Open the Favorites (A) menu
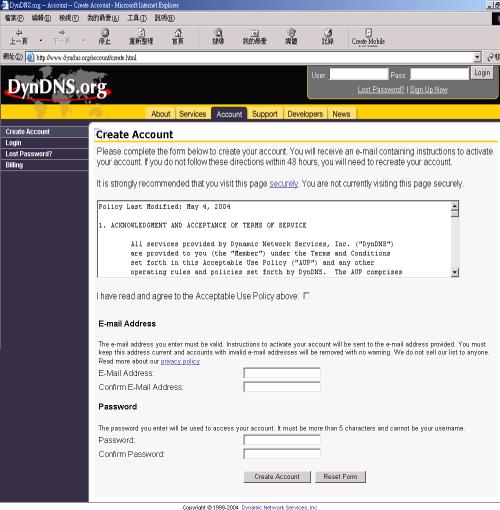 (103, 18)
